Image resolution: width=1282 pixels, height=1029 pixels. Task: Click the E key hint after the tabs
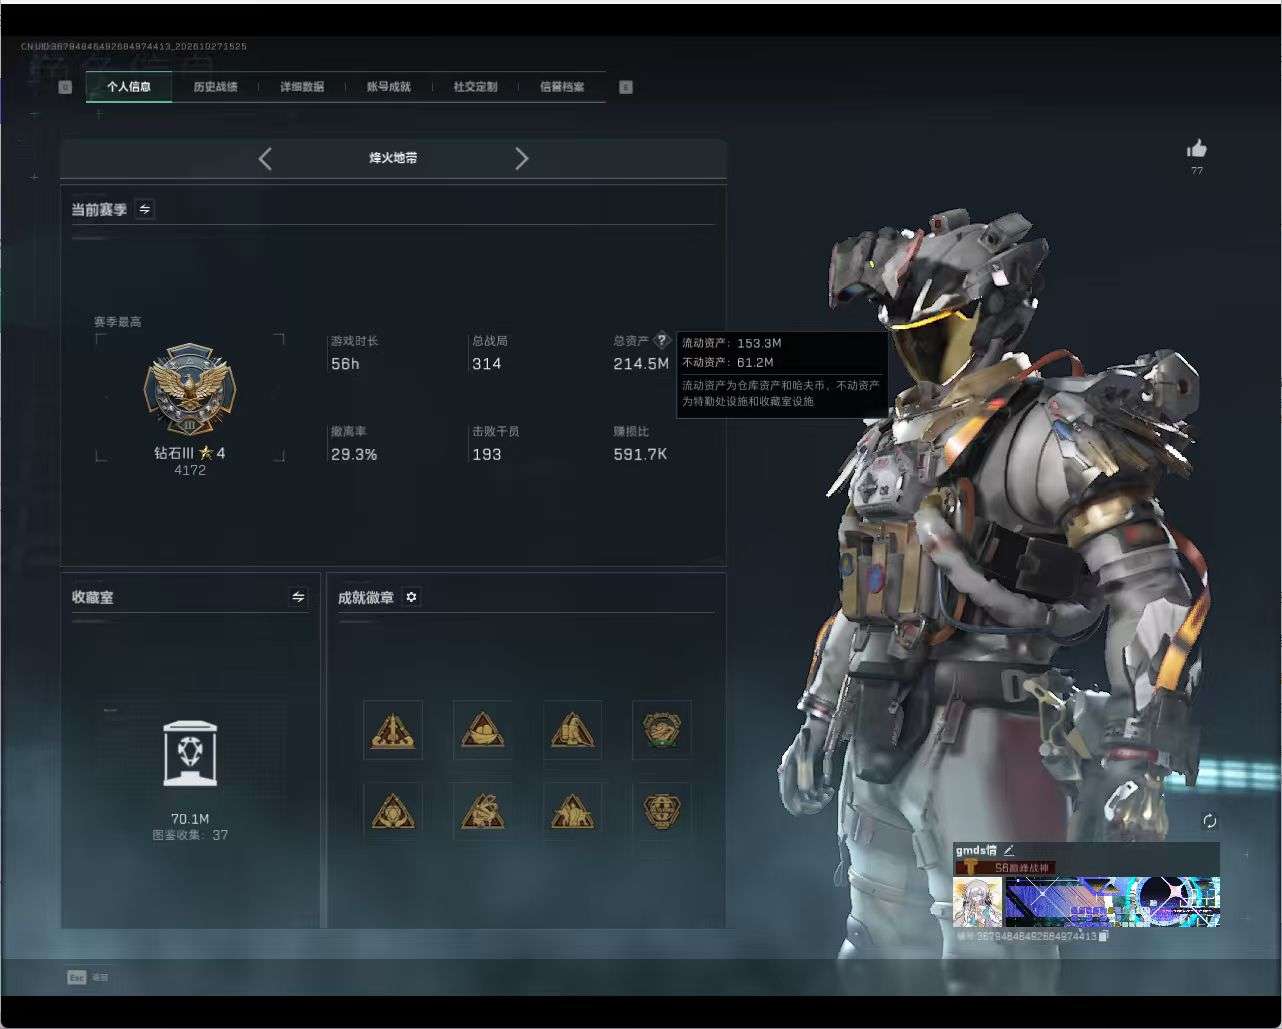626,87
